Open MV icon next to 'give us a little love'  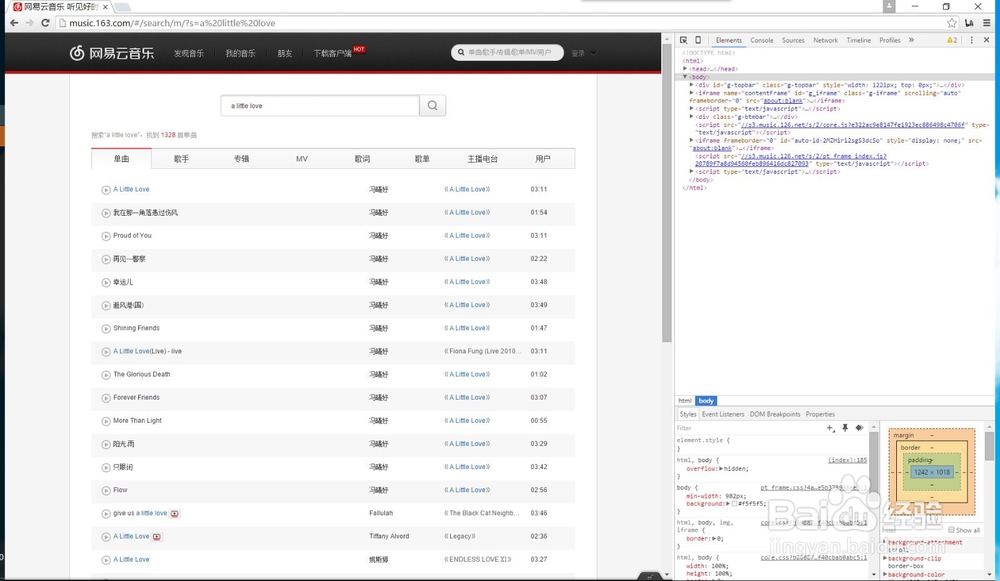pos(175,513)
